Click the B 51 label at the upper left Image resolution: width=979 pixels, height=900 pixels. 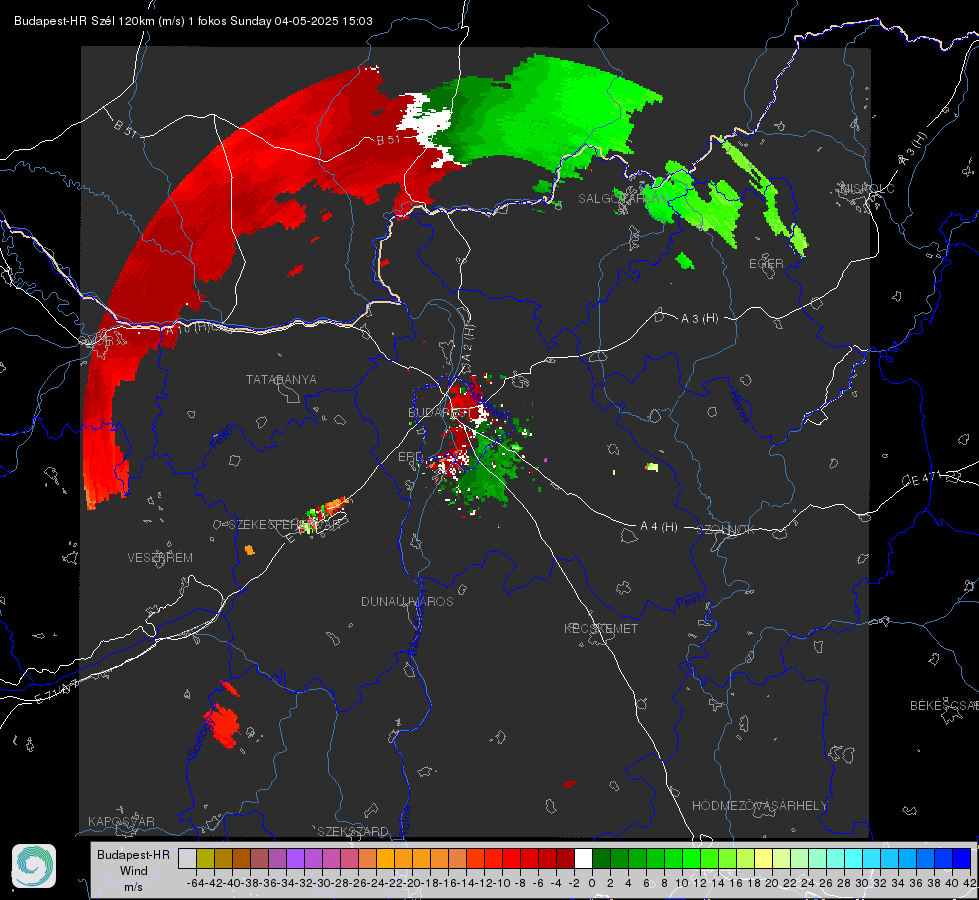pos(125,128)
